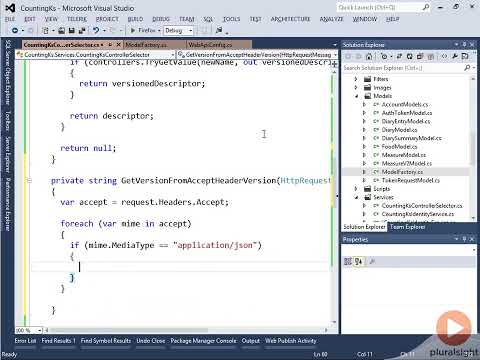Expand the Scripts folder in Solution Explorer
Viewport: 480px width, 360px height.
(356, 189)
